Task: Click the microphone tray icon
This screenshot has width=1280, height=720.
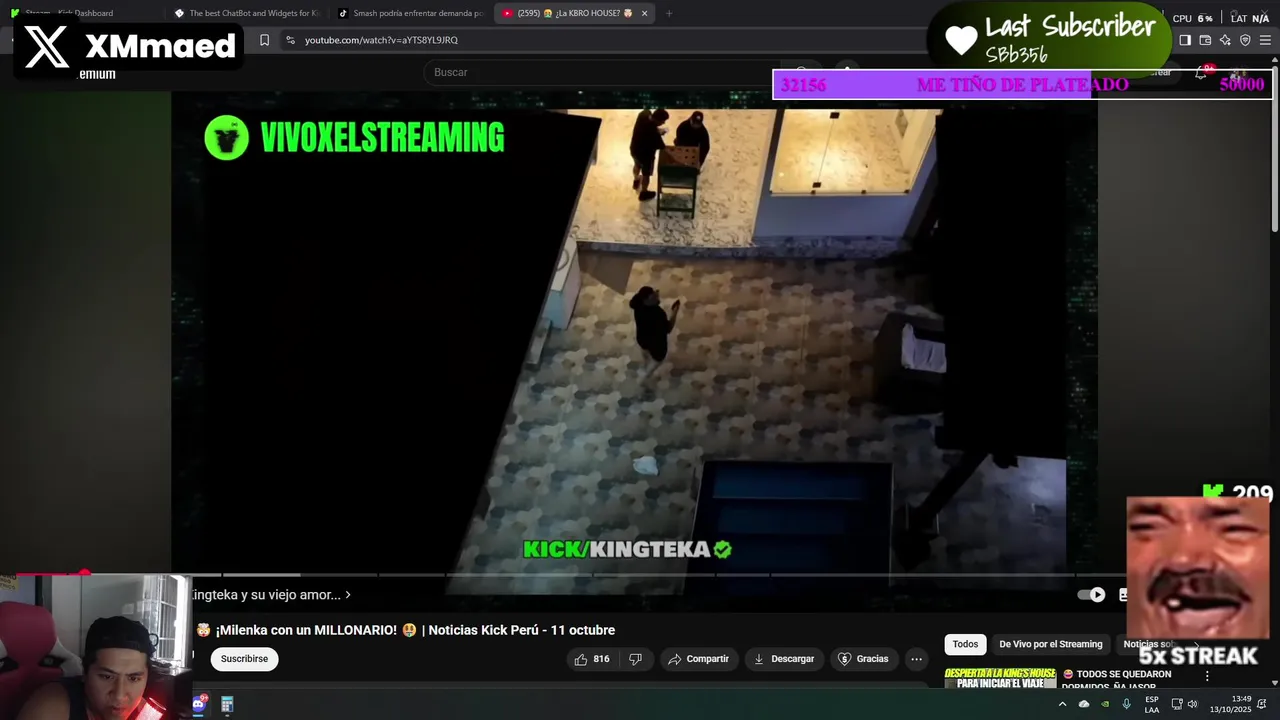Action: pyautogui.click(x=1126, y=704)
